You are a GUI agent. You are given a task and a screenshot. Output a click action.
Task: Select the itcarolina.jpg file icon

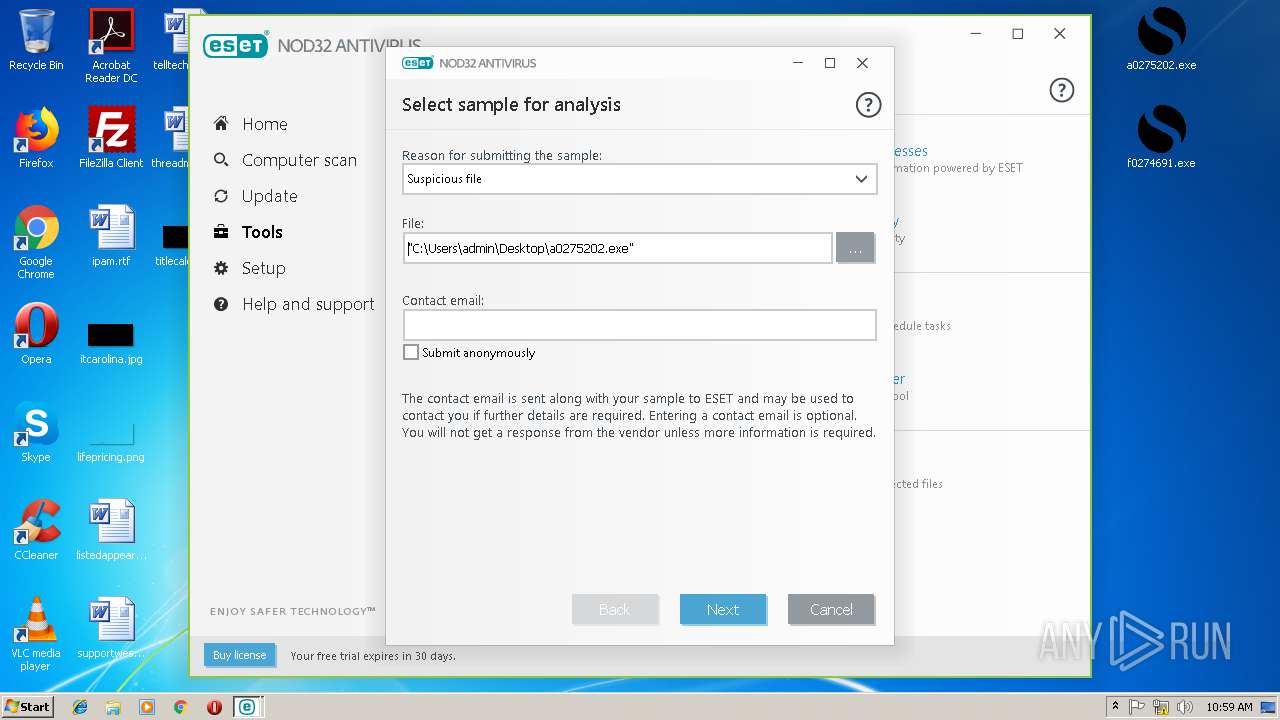coord(111,342)
